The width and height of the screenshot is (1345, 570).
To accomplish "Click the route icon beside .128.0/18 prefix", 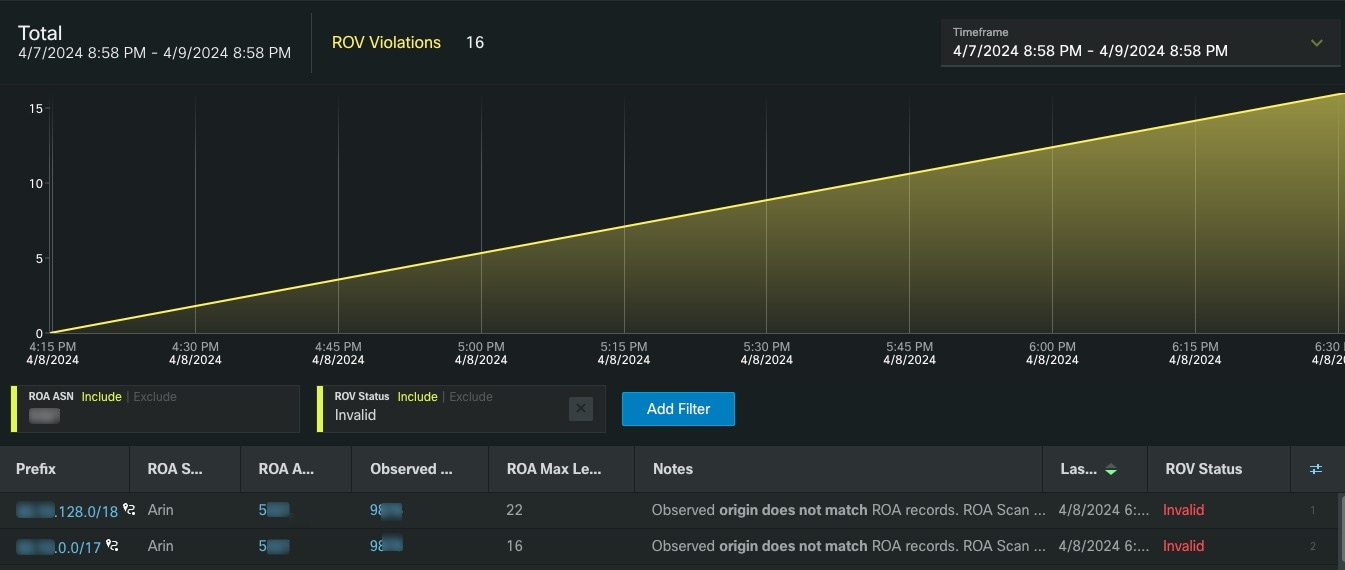I will pos(128,510).
